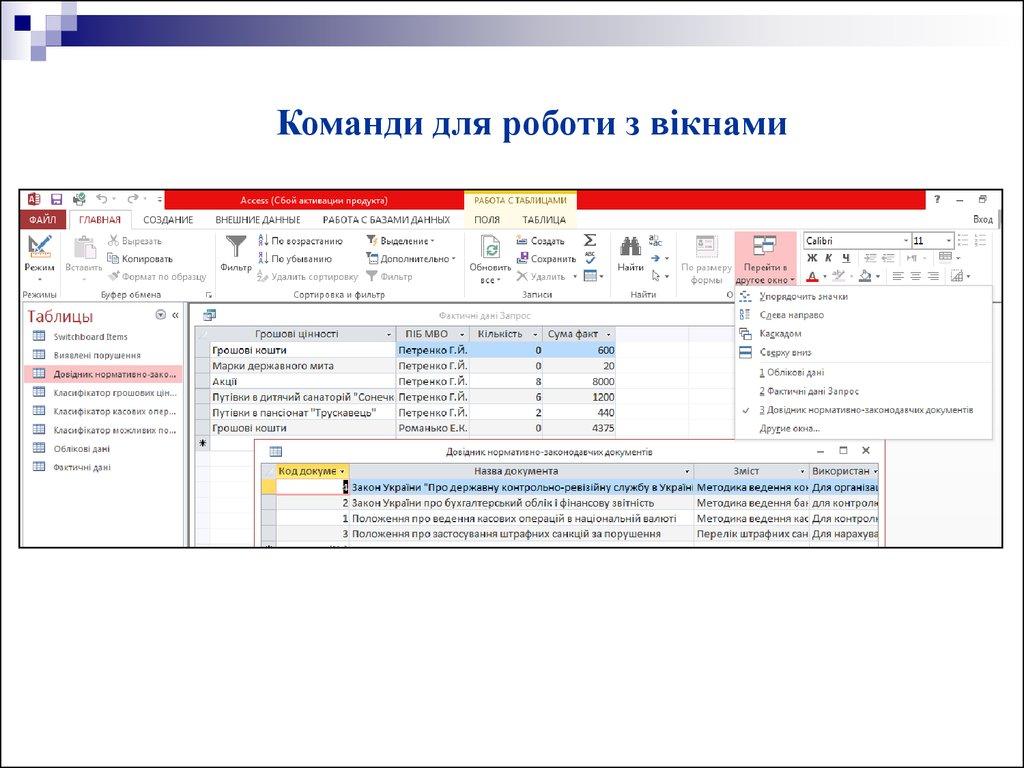Open Виявлені порушення table in navigation pane
Screen dimensions: 1024x768
point(97,355)
